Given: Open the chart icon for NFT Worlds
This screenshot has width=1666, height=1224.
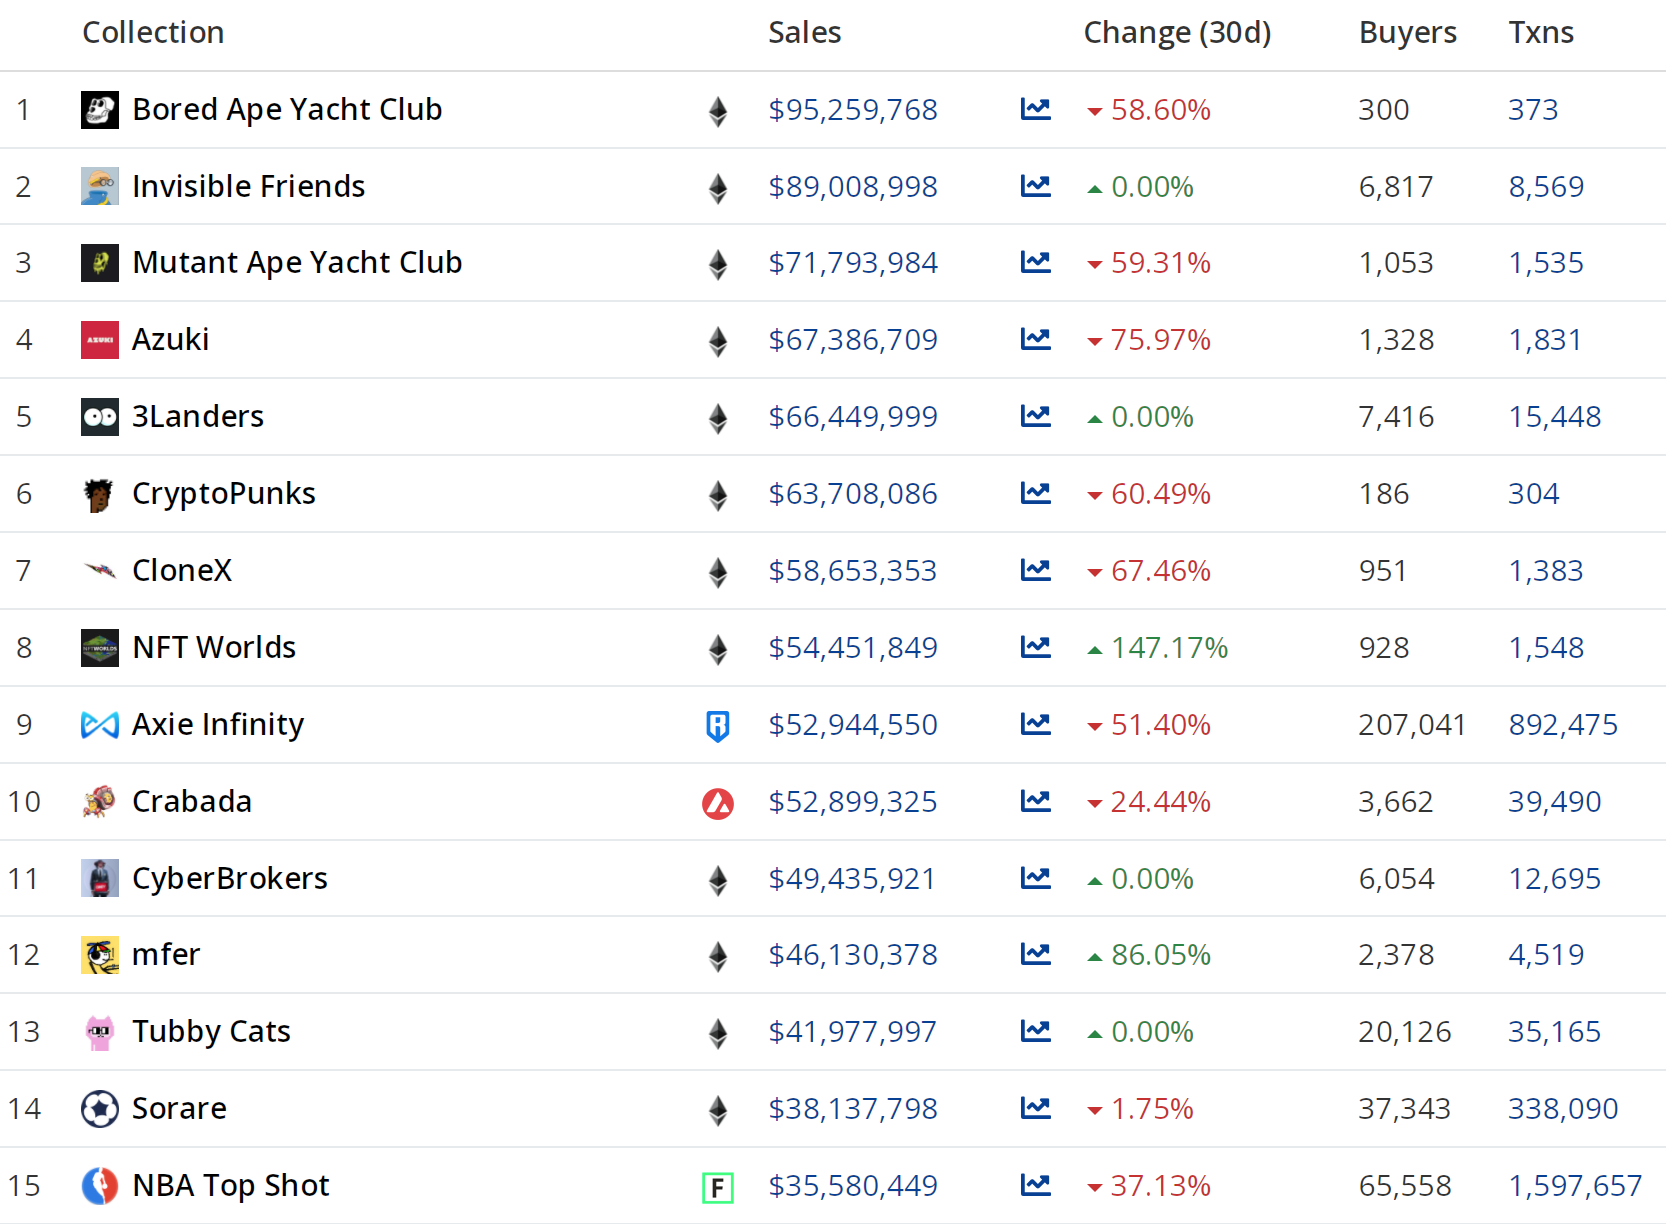Looking at the screenshot, I should coord(1035,647).
